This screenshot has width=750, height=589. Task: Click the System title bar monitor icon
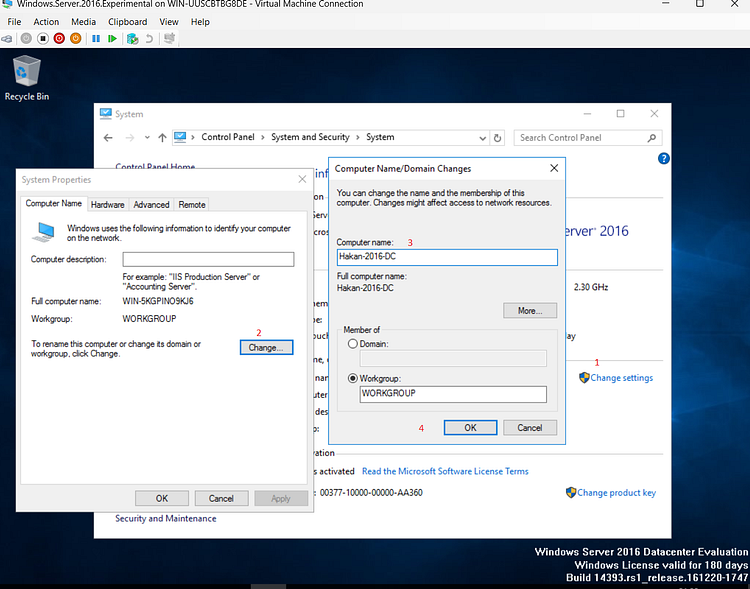tap(106, 114)
